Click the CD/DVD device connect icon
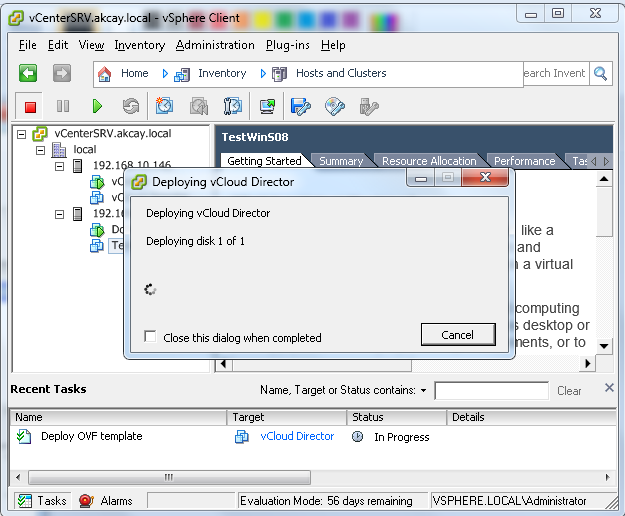 point(335,106)
